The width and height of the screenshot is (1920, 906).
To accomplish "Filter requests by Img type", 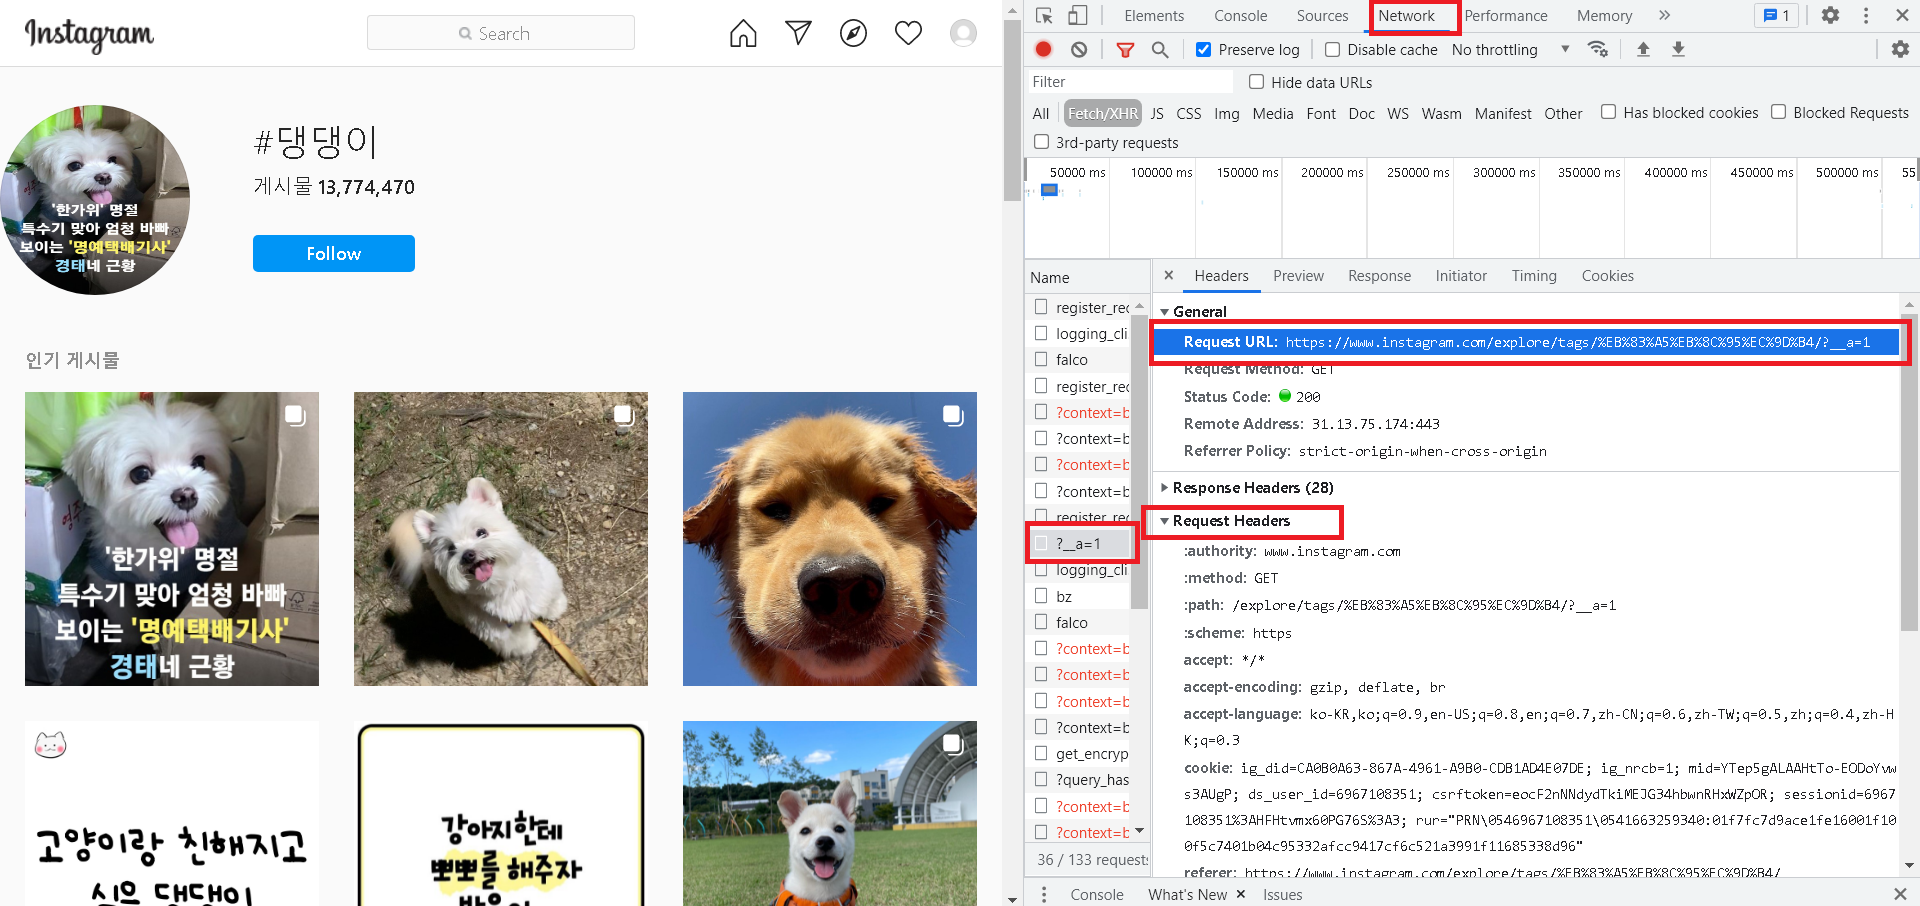I will [1226, 113].
